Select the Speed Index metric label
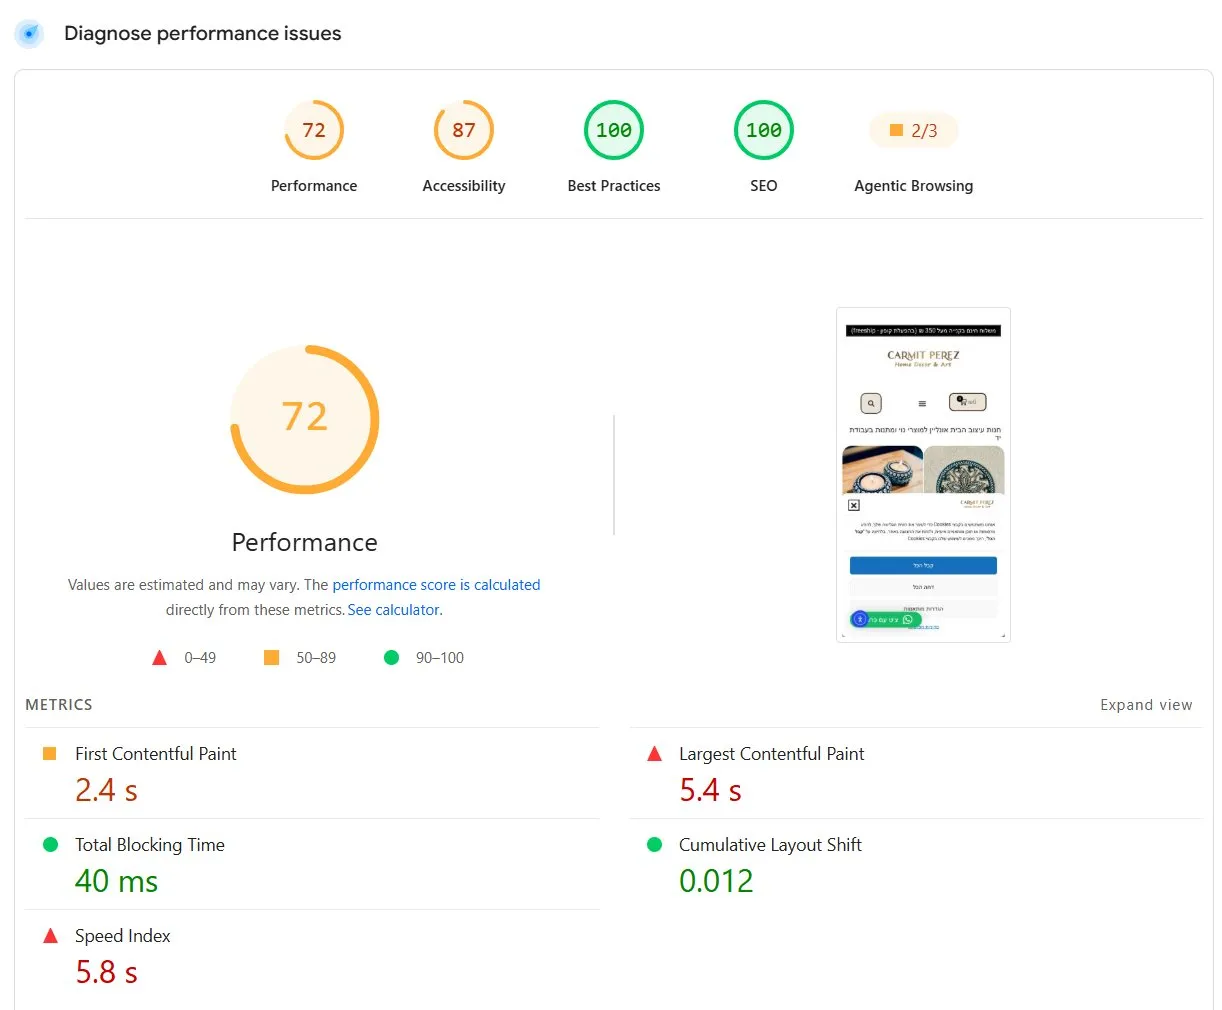The image size is (1222, 1010). tap(123, 936)
